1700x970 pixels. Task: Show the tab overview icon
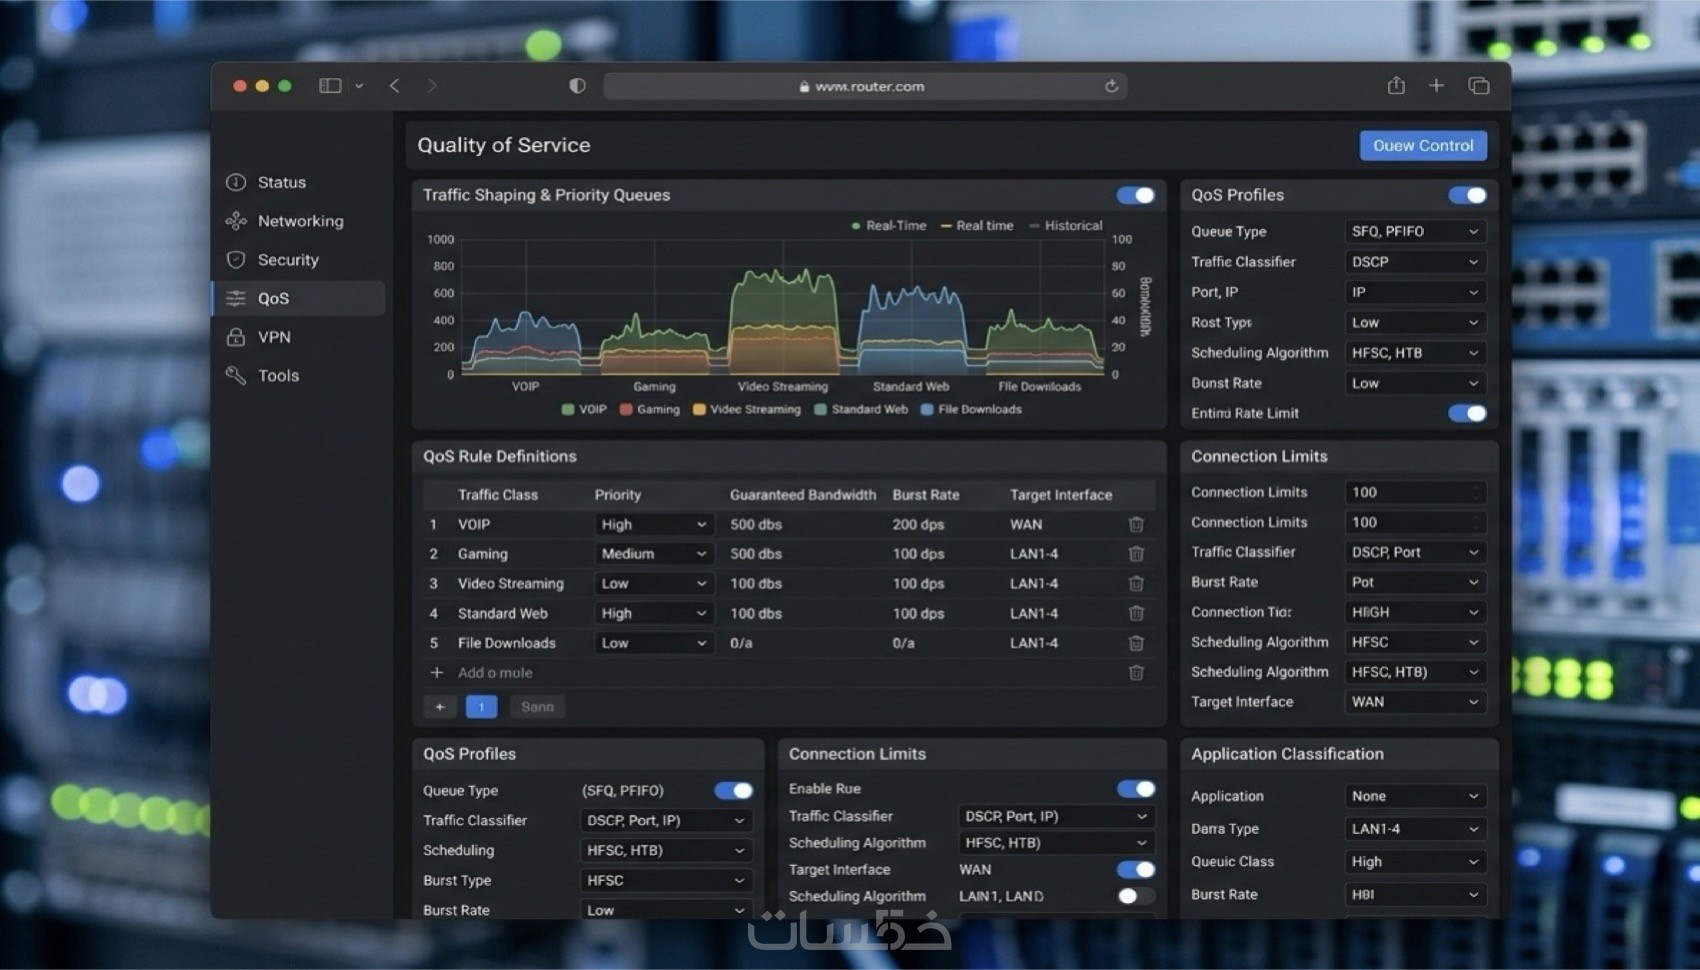click(x=1478, y=86)
